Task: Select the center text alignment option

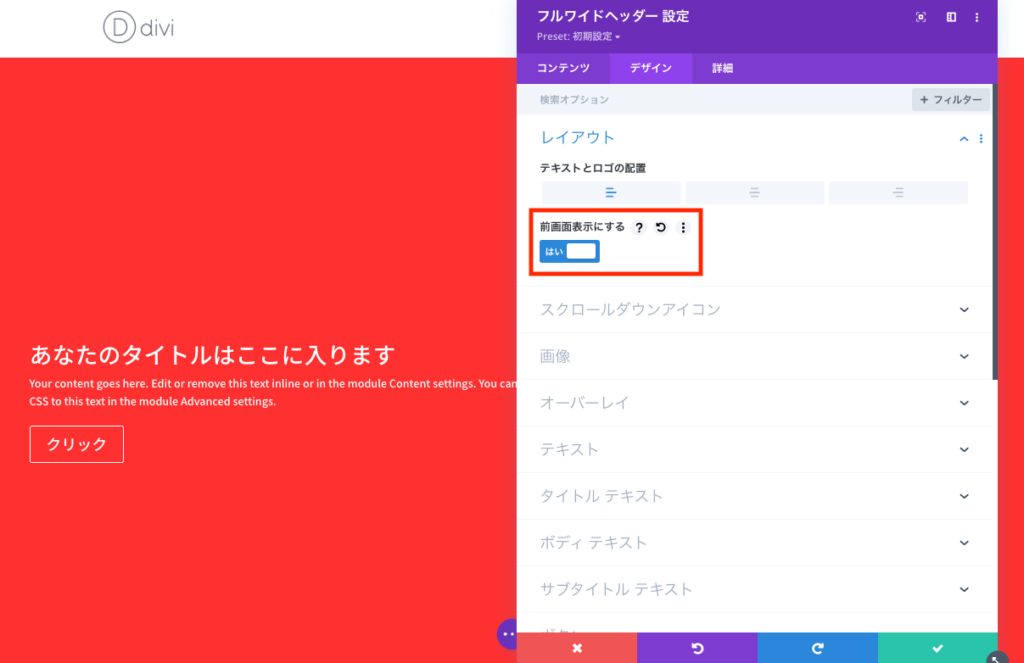Action: [754, 192]
